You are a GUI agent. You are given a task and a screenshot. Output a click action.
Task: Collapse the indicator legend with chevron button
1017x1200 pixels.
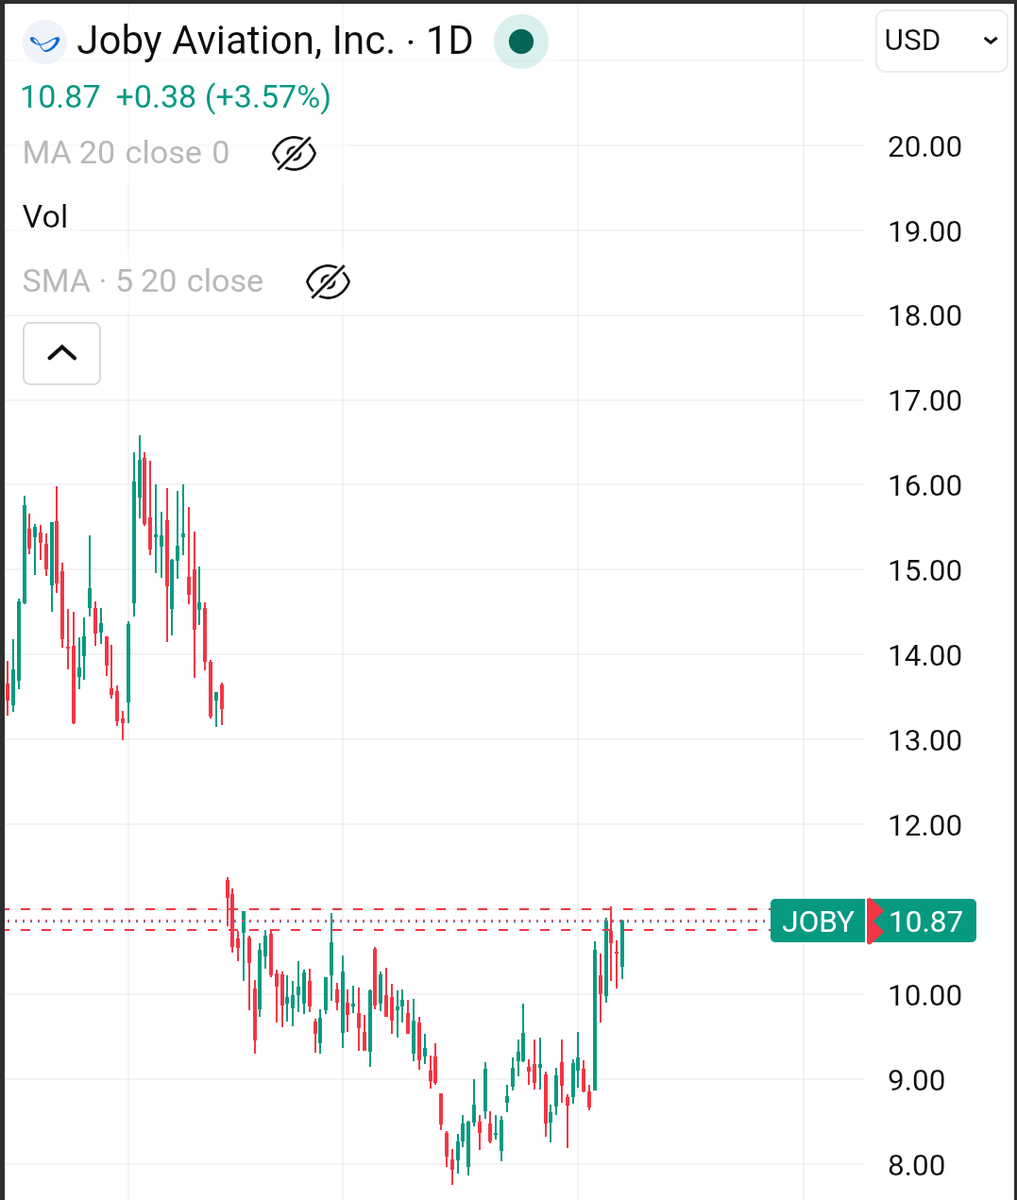click(62, 353)
